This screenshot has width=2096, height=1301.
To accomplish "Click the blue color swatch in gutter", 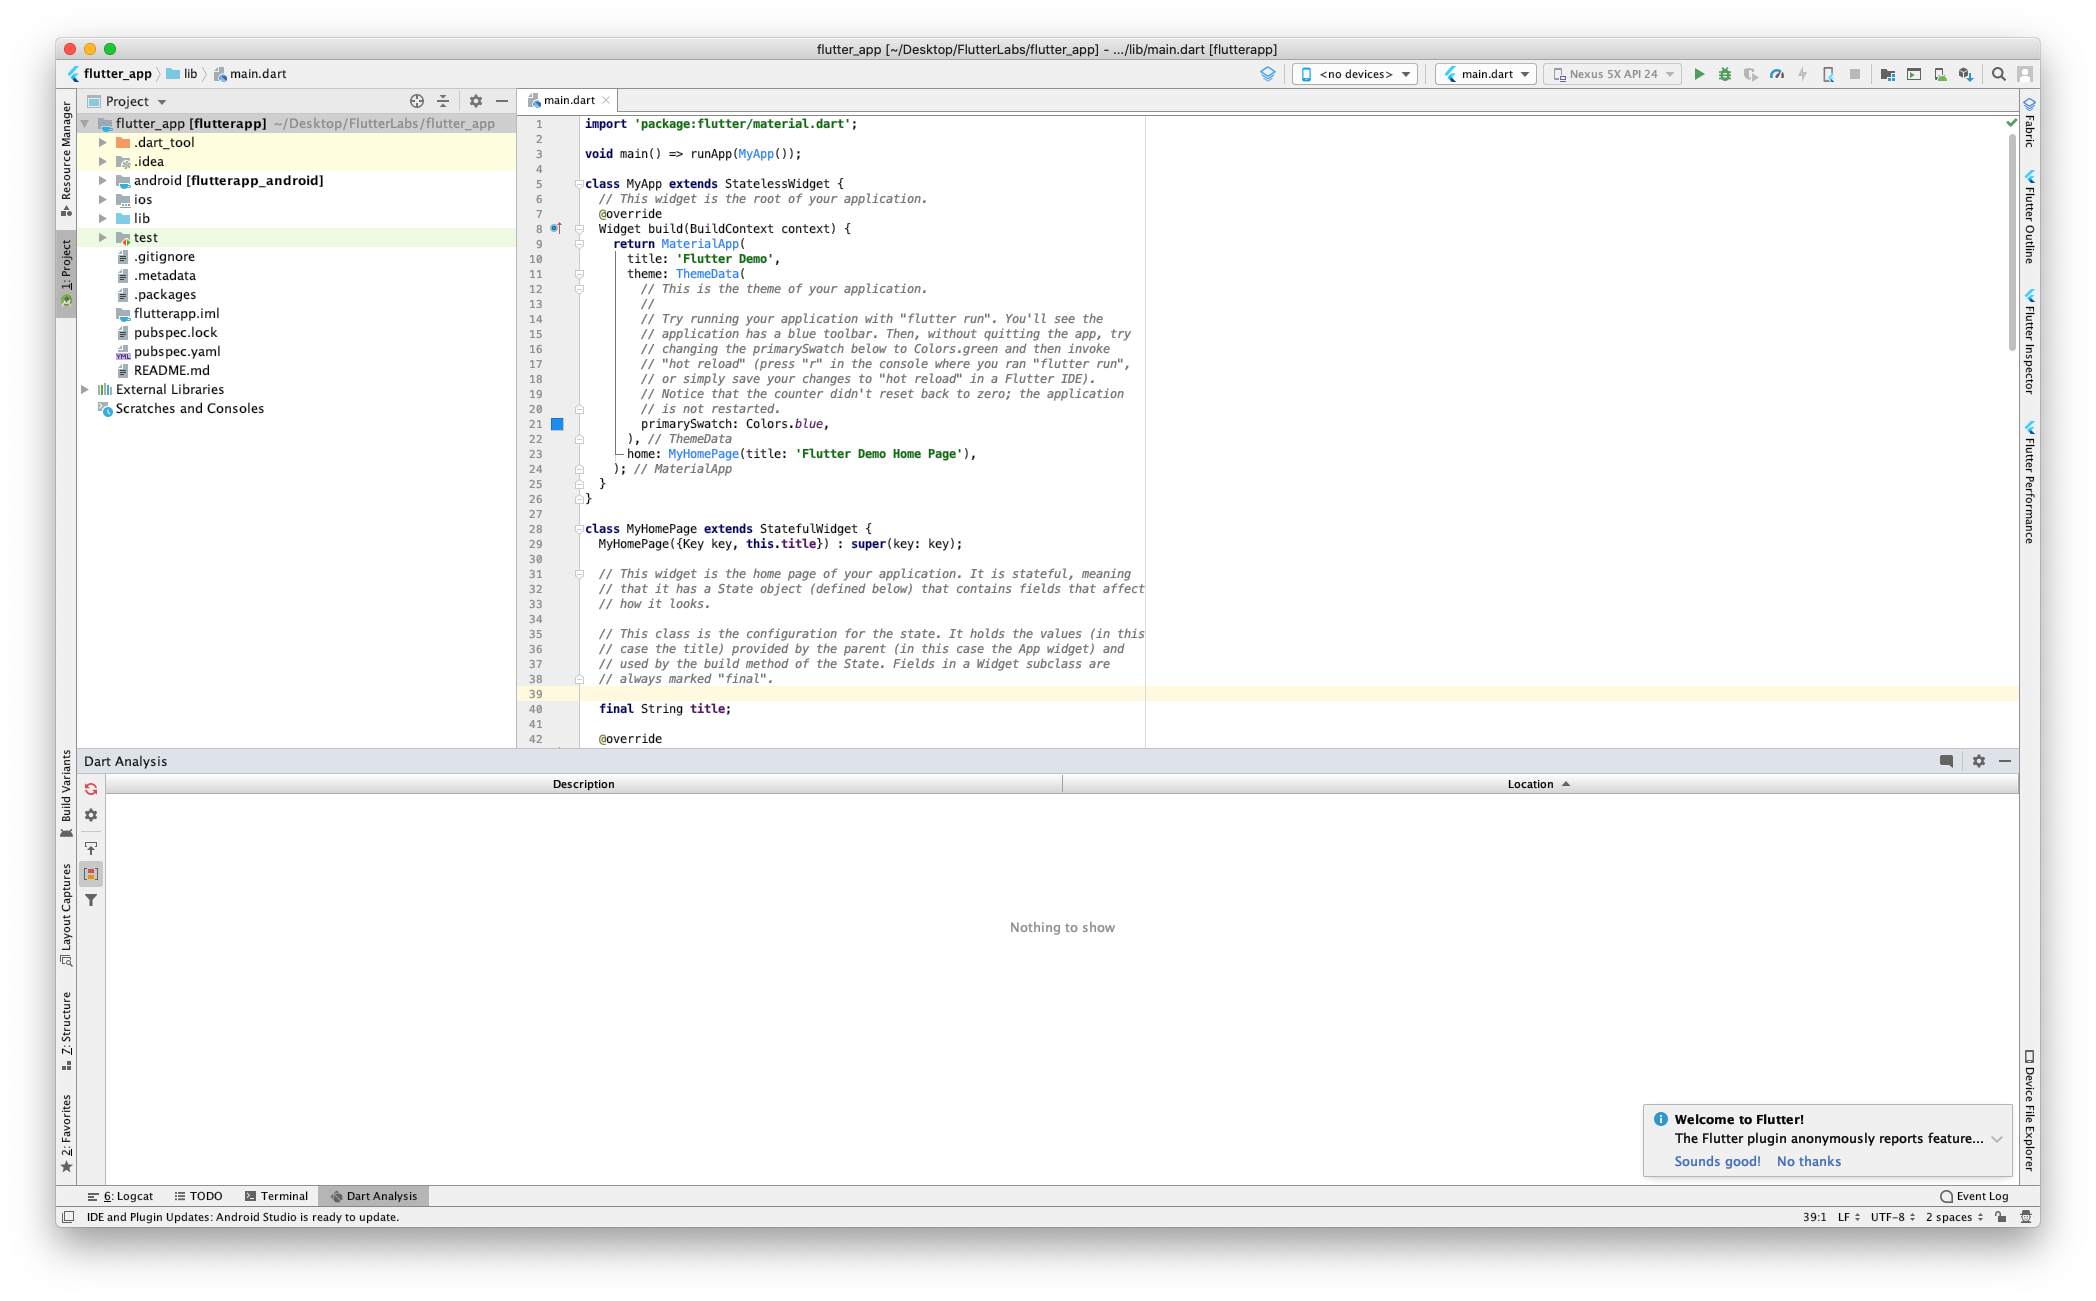I will point(558,424).
